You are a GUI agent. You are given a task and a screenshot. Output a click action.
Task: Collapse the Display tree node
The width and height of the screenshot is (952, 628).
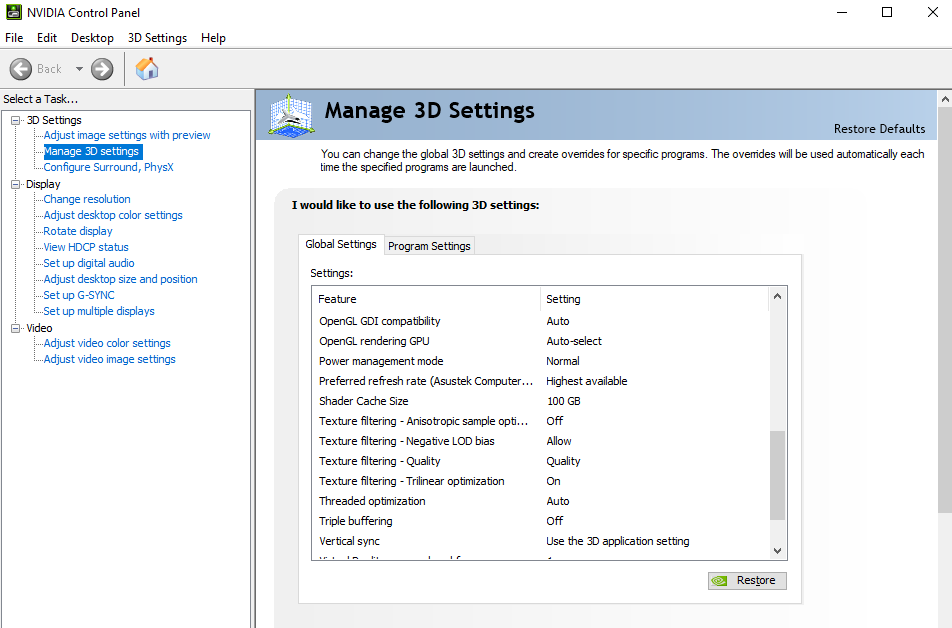point(16,184)
